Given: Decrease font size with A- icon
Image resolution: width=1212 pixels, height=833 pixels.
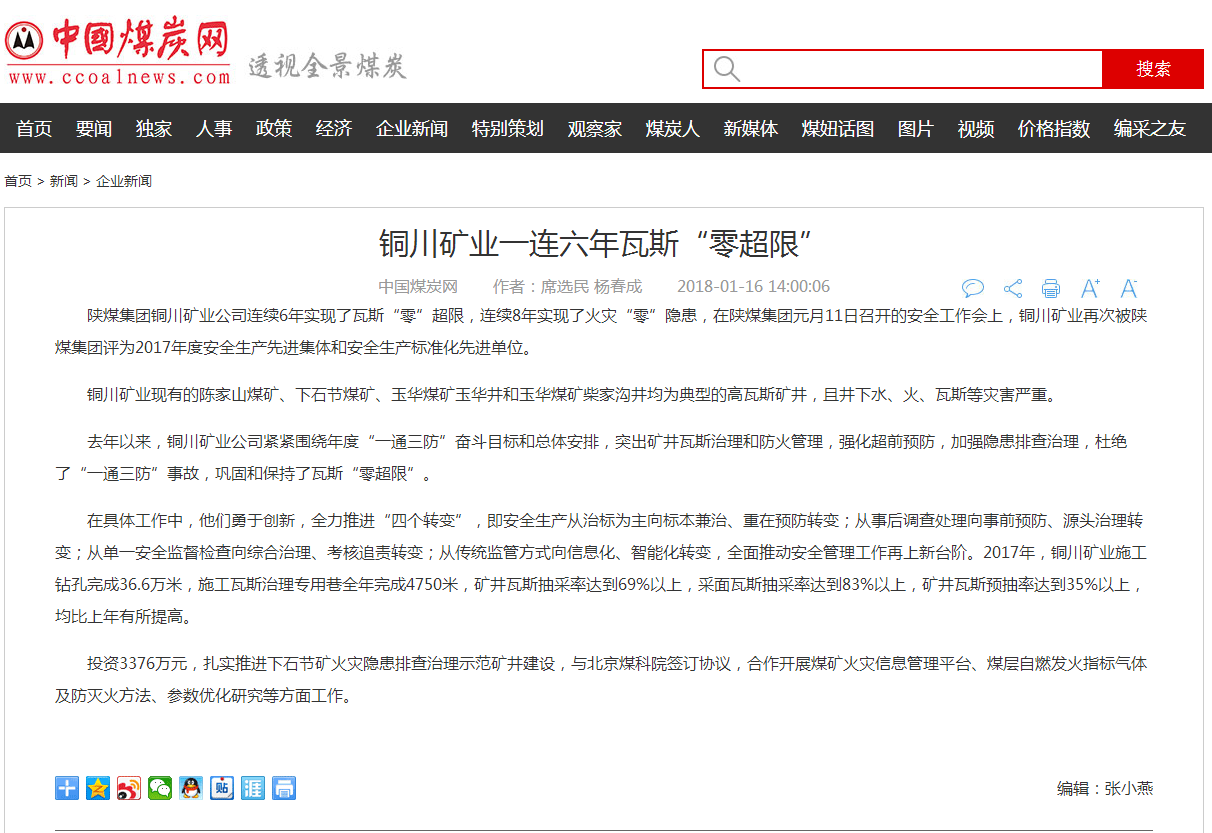Looking at the screenshot, I should click(1129, 289).
